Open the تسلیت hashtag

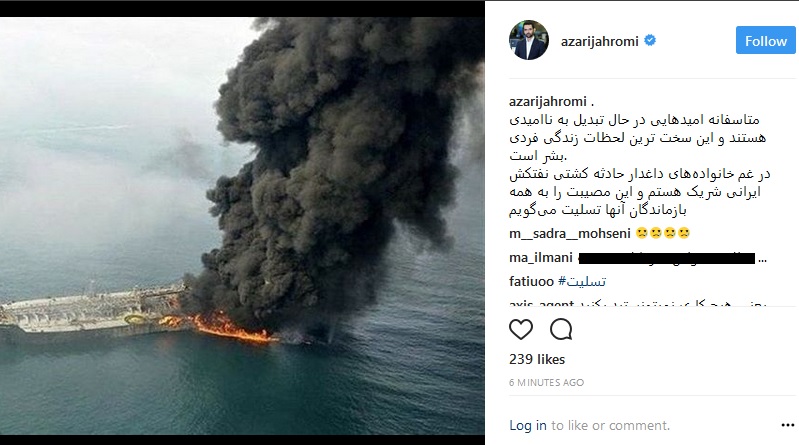point(582,281)
